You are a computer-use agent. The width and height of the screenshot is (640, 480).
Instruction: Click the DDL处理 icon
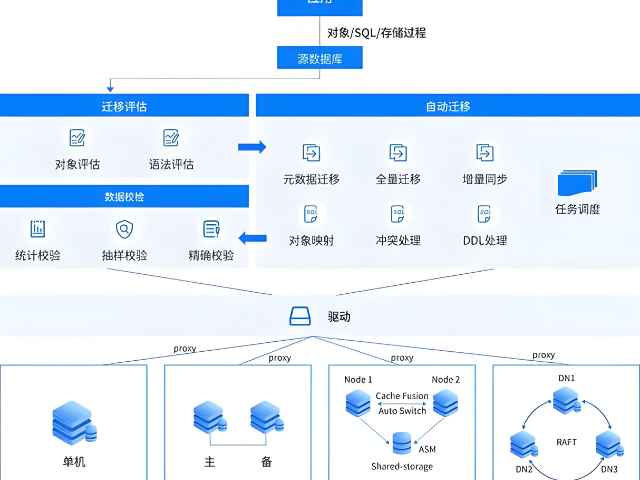tap(485, 214)
